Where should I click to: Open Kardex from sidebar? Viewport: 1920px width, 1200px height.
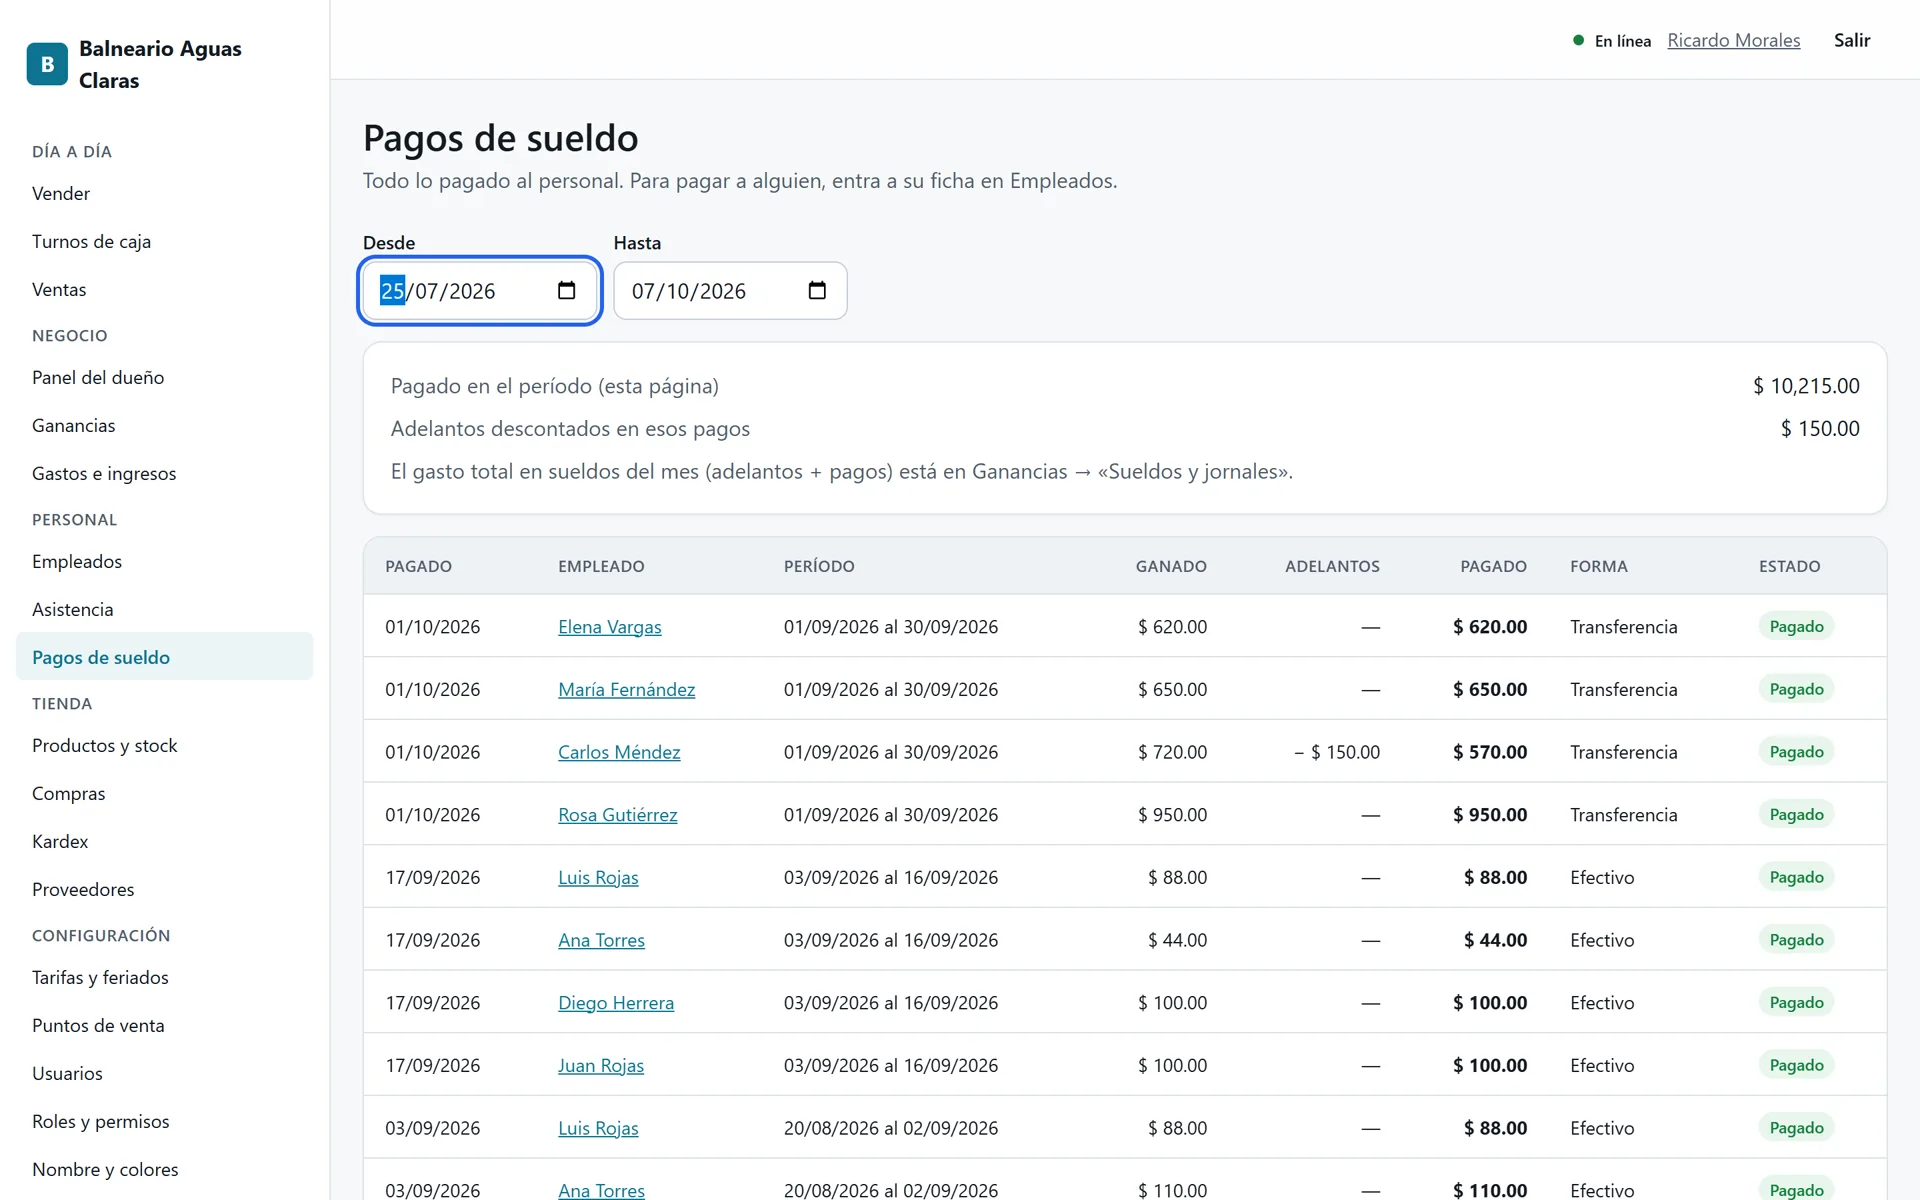pyautogui.click(x=60, y=841)
